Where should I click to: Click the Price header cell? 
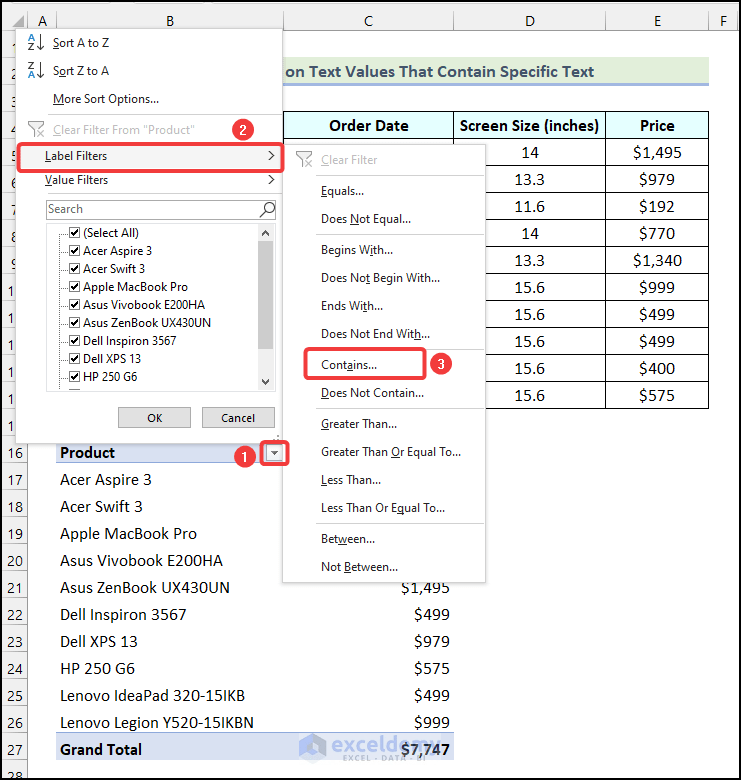pyautogui.click(x=657, y=125)
